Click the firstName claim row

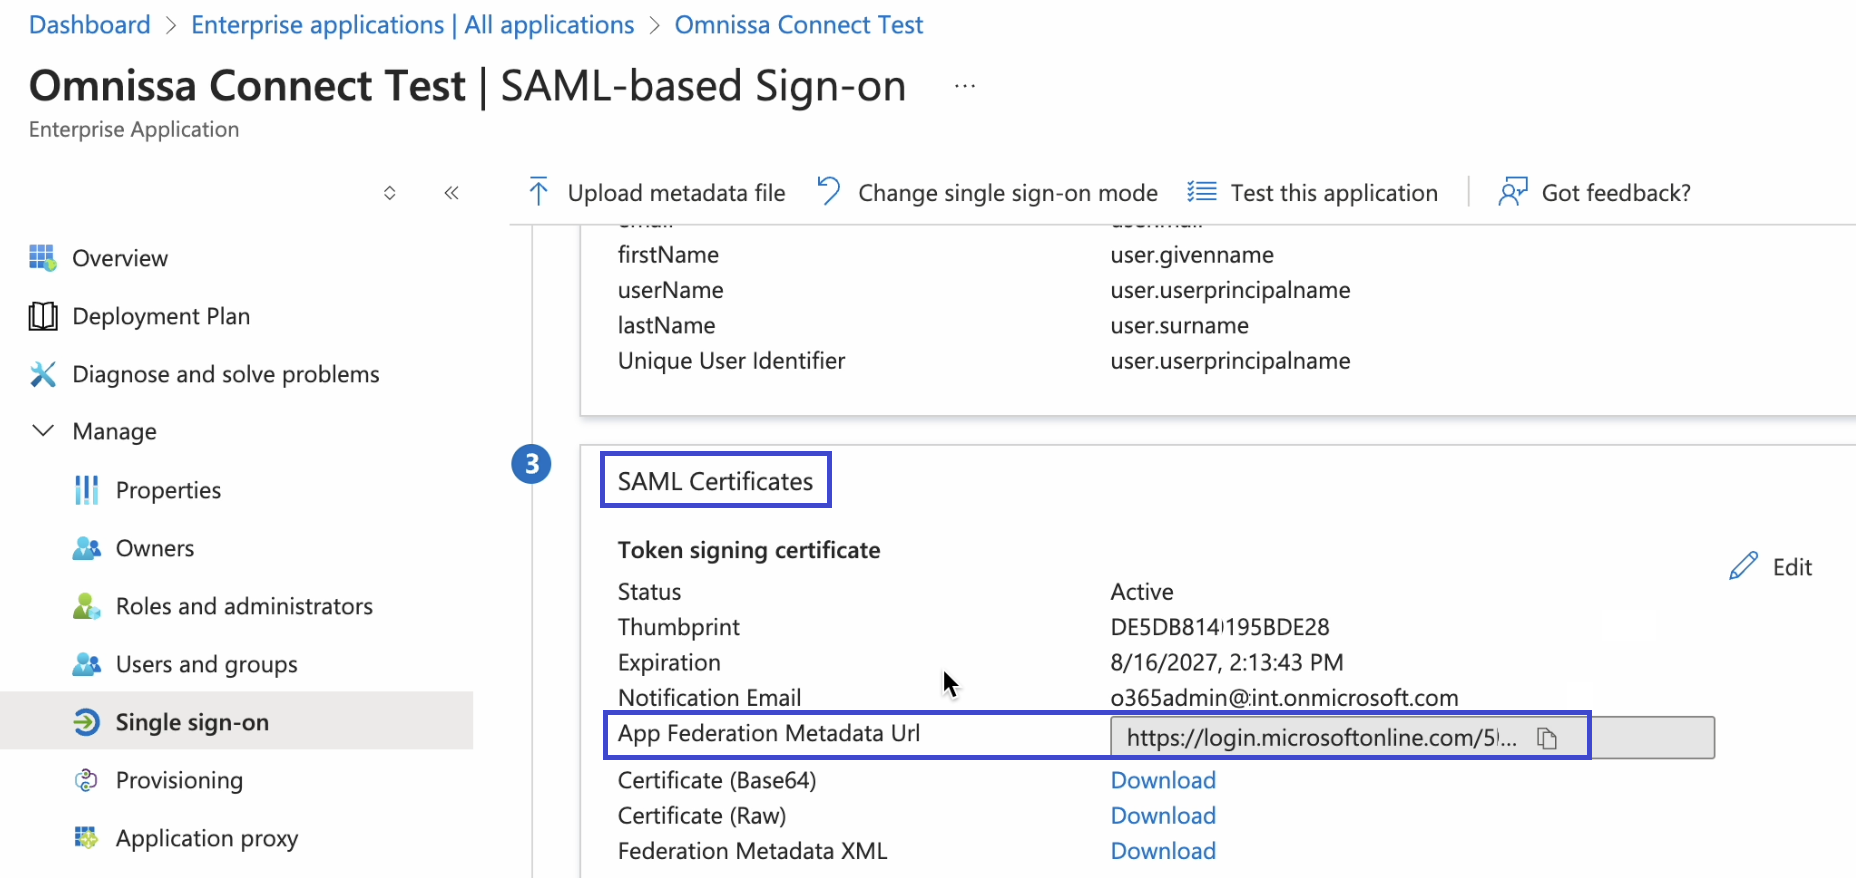[x=668, y=255]
